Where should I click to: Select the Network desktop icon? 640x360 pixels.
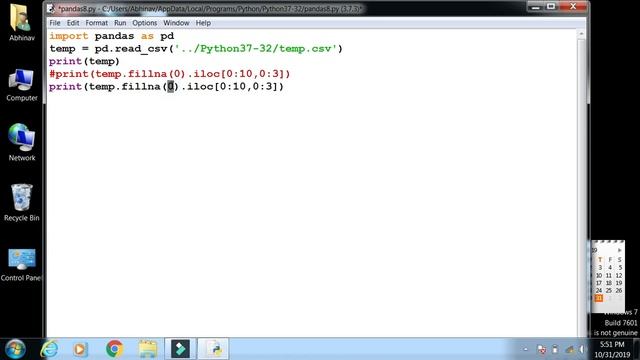(x=22, y=142)
